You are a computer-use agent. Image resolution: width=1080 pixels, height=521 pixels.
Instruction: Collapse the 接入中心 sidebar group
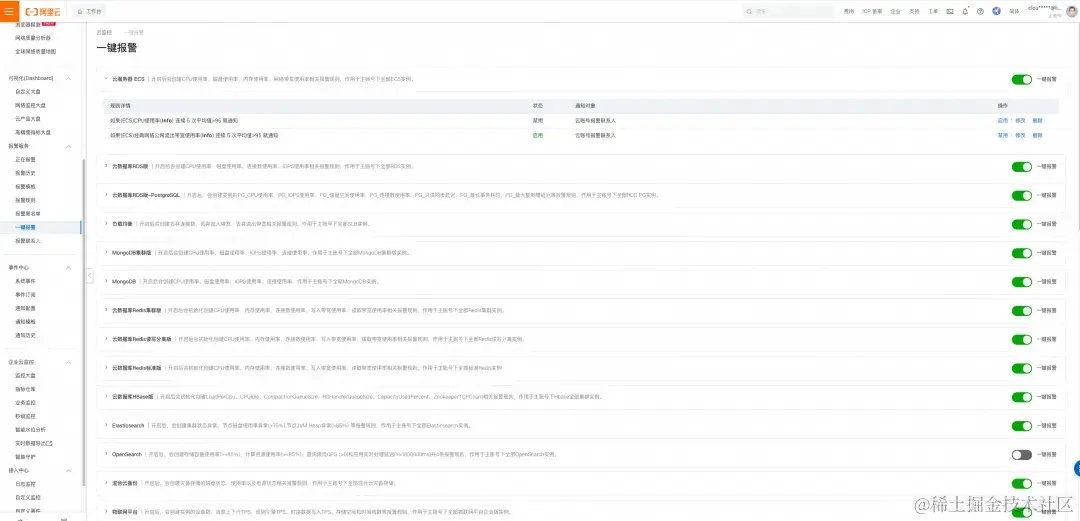tap(68, 471)
